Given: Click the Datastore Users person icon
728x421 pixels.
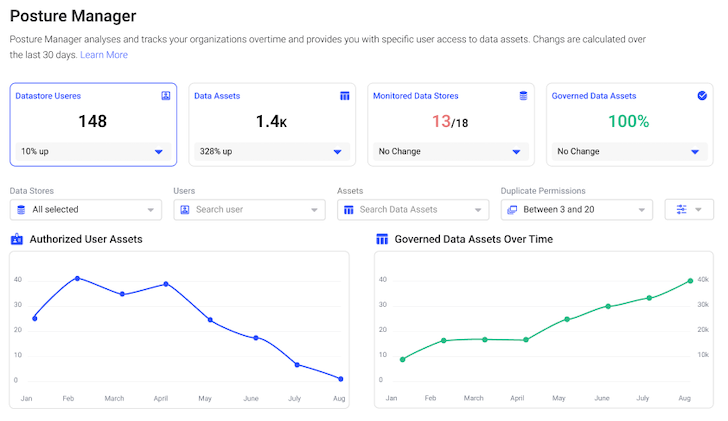Looking at the screenshot, I should [166, 96].
